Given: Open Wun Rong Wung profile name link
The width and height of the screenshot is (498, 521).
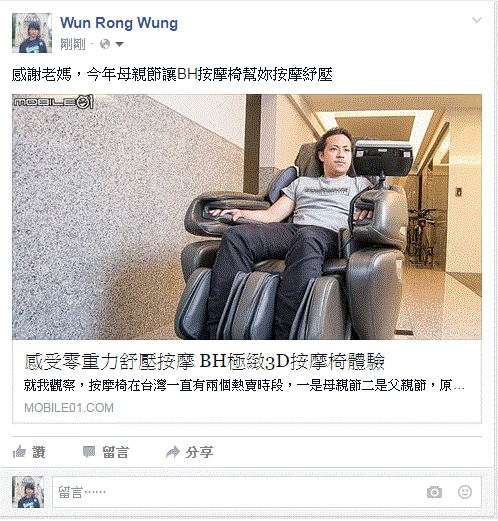Looking at the screenshot, I should coord(119,23).
